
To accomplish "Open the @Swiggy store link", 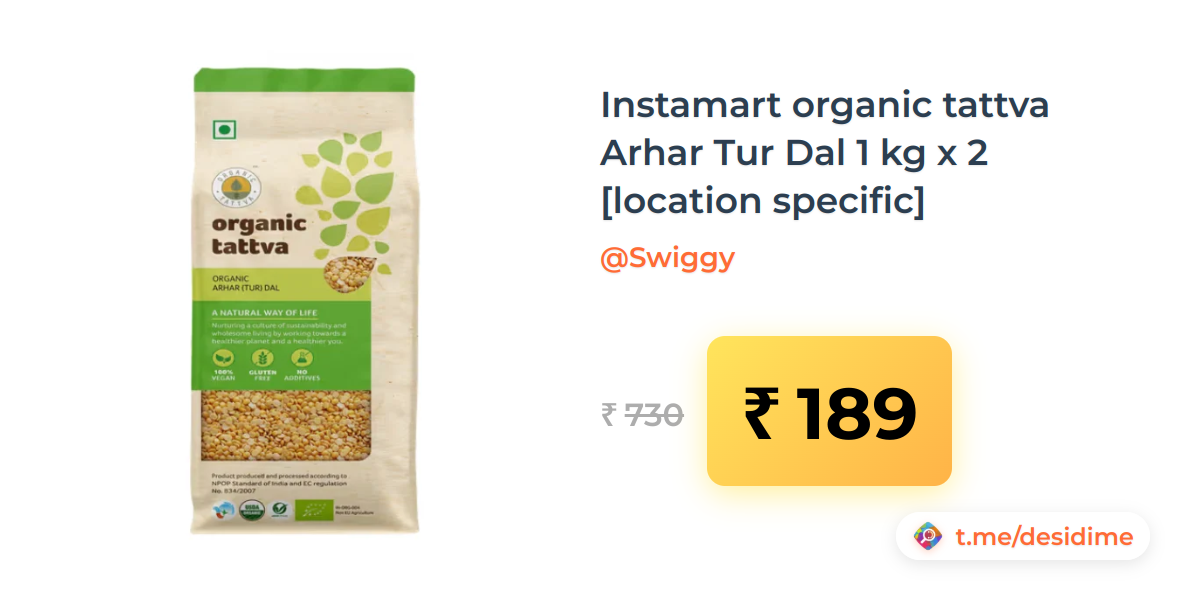I will tap(667, 258).
